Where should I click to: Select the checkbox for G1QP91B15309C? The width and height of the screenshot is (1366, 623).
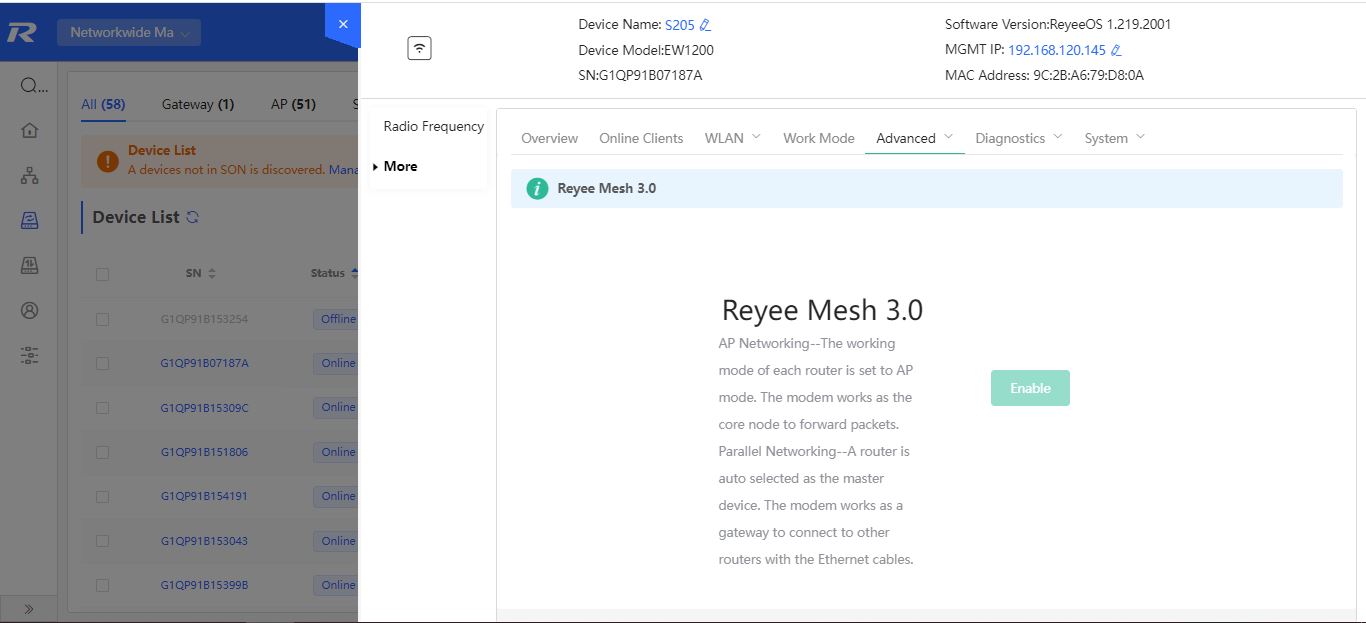(x=102, y=408)
